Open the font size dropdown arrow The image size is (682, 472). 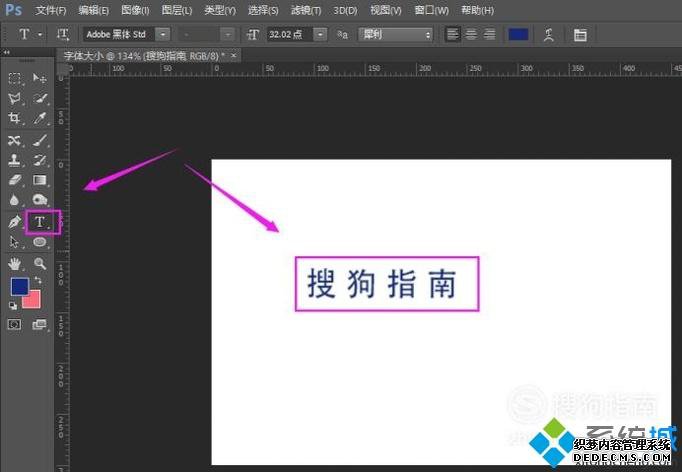(x=320, y=34)
